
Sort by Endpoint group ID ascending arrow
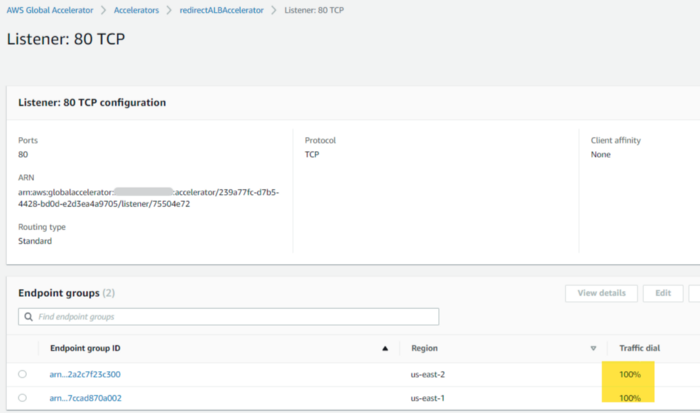pyautogui.click(x=385, y=348)
